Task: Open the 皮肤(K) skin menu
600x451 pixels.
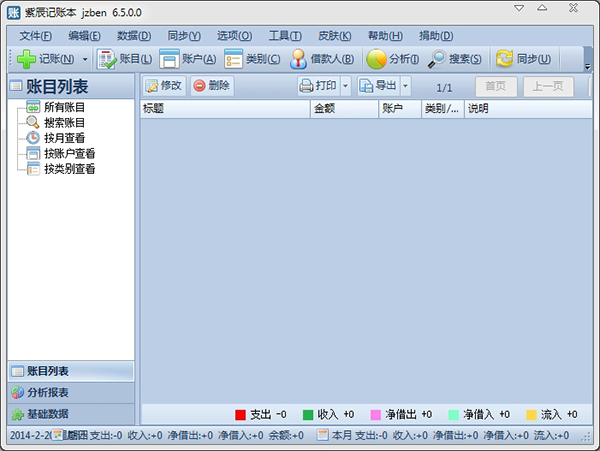Action: click(x=334, y=36)
